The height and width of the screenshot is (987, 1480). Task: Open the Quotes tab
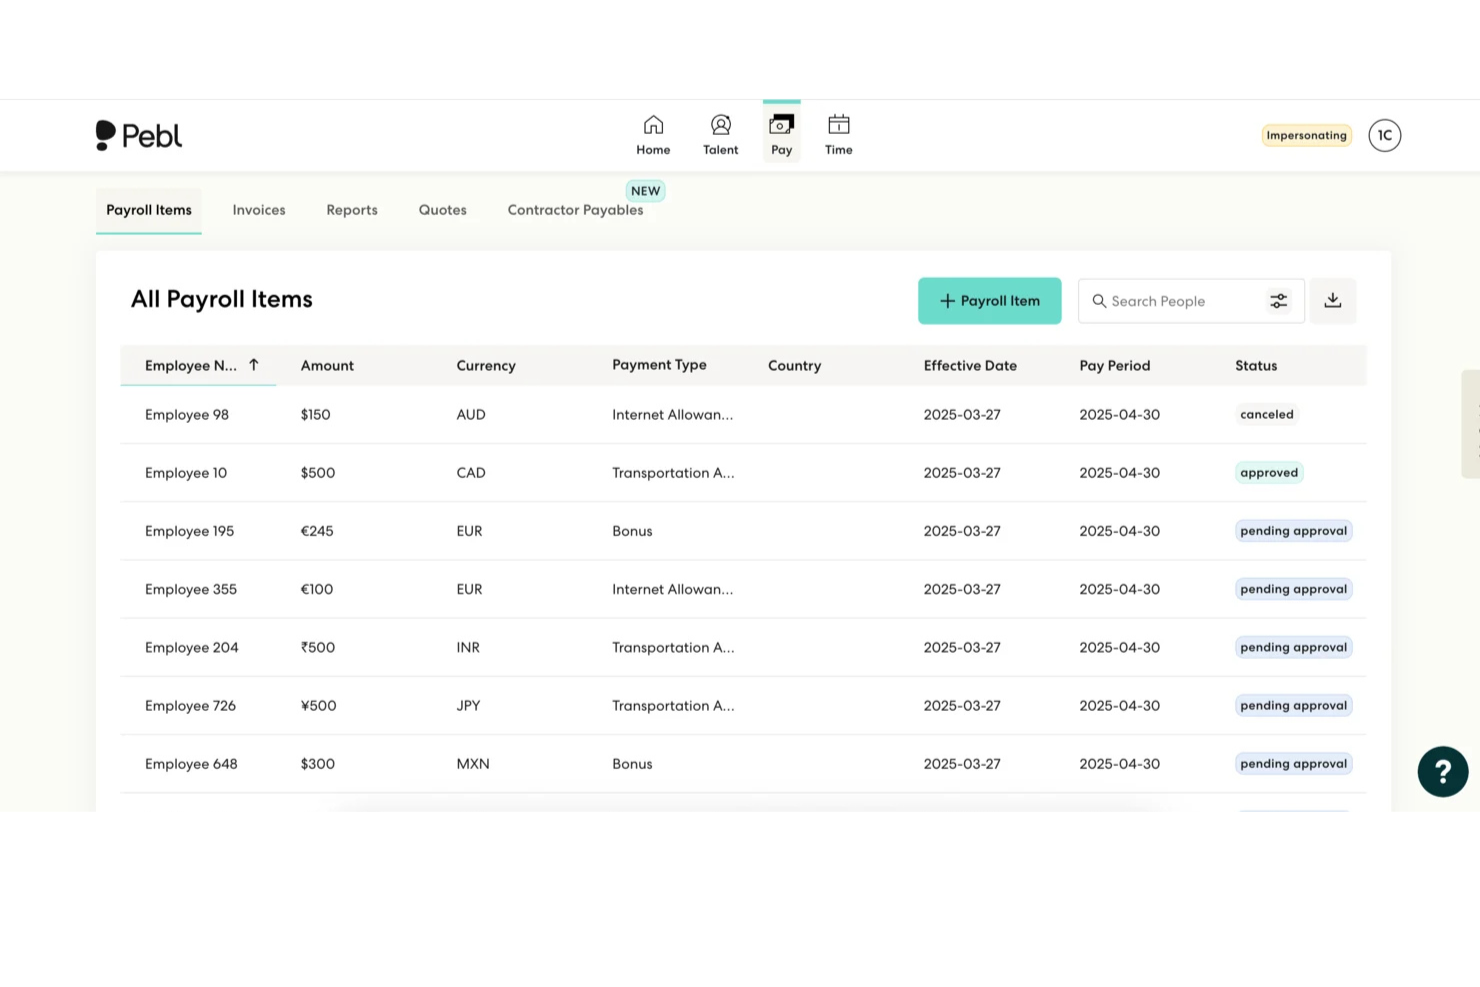pos(442,210)
